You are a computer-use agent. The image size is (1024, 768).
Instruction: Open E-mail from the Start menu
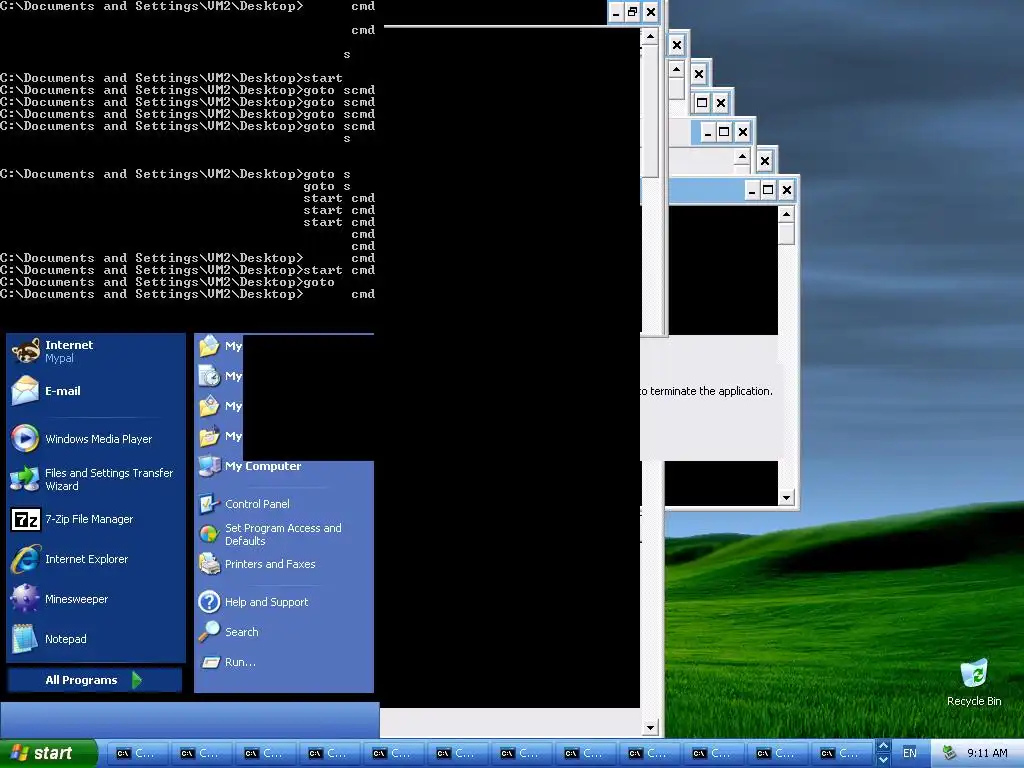(x=96, y=391)
